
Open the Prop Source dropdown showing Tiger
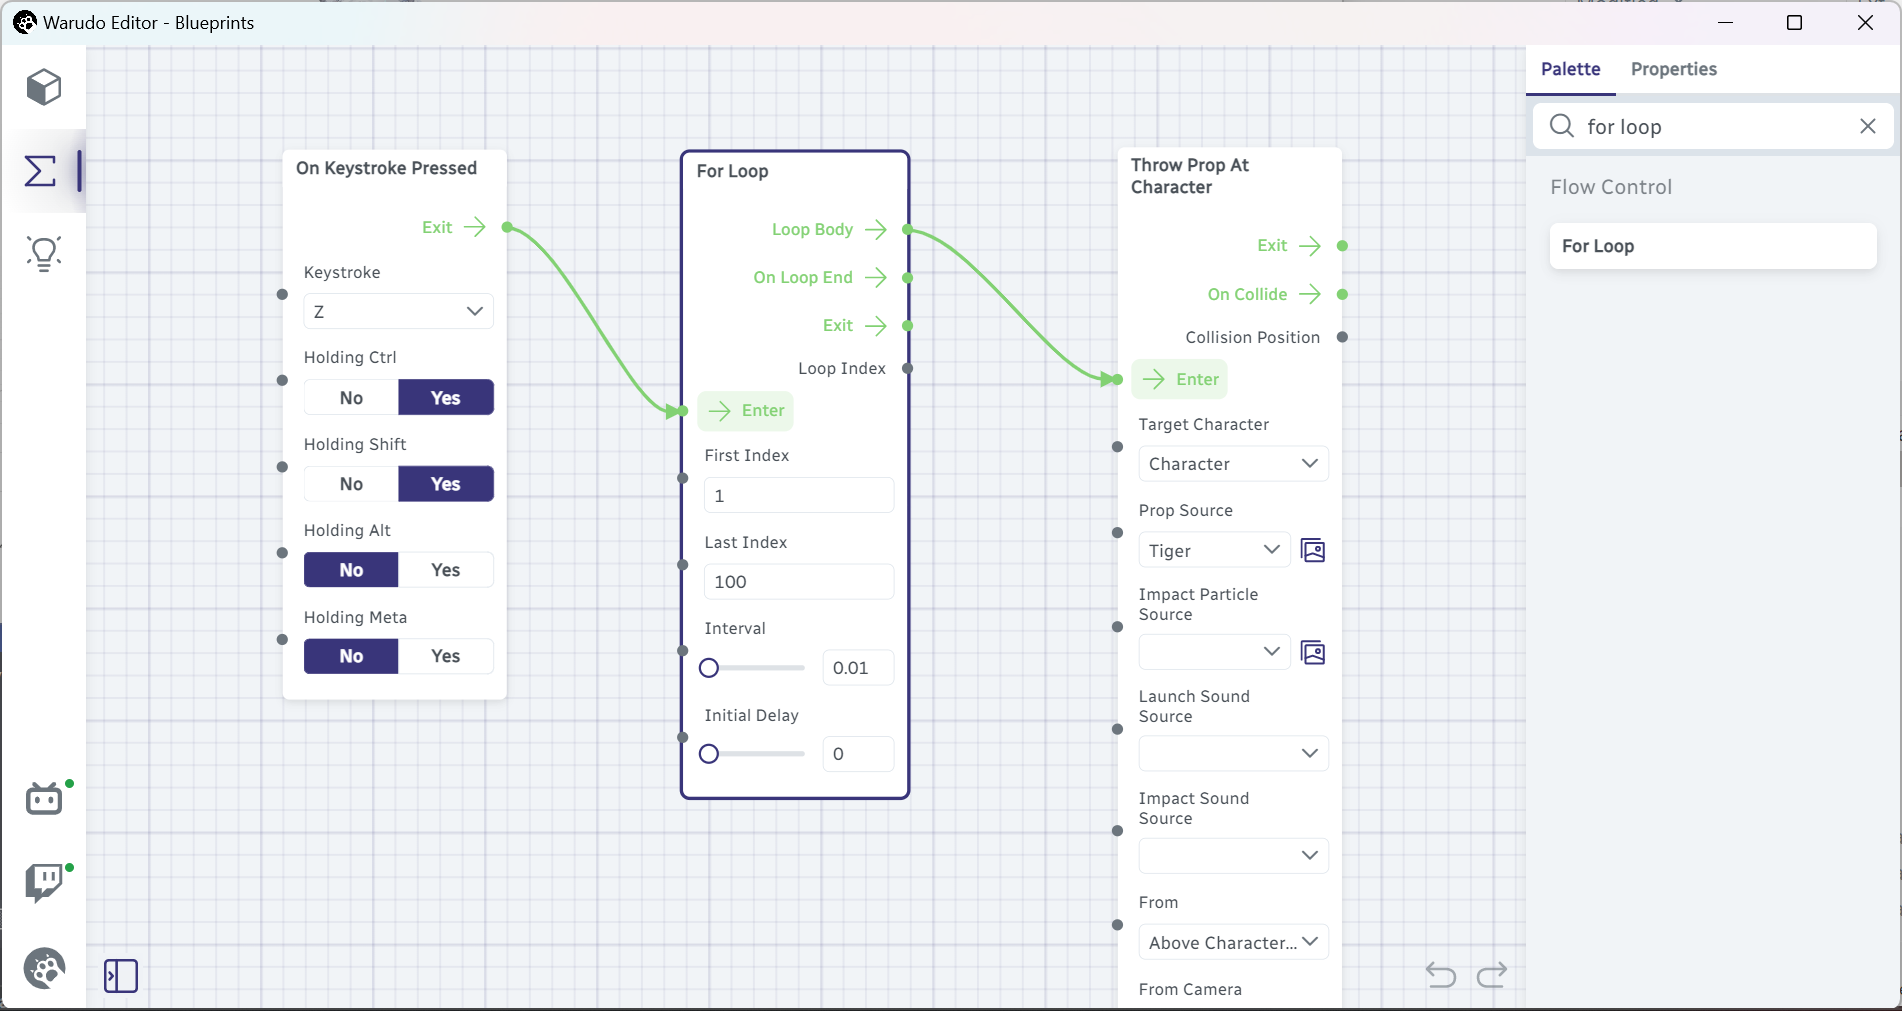[1214, 550]
